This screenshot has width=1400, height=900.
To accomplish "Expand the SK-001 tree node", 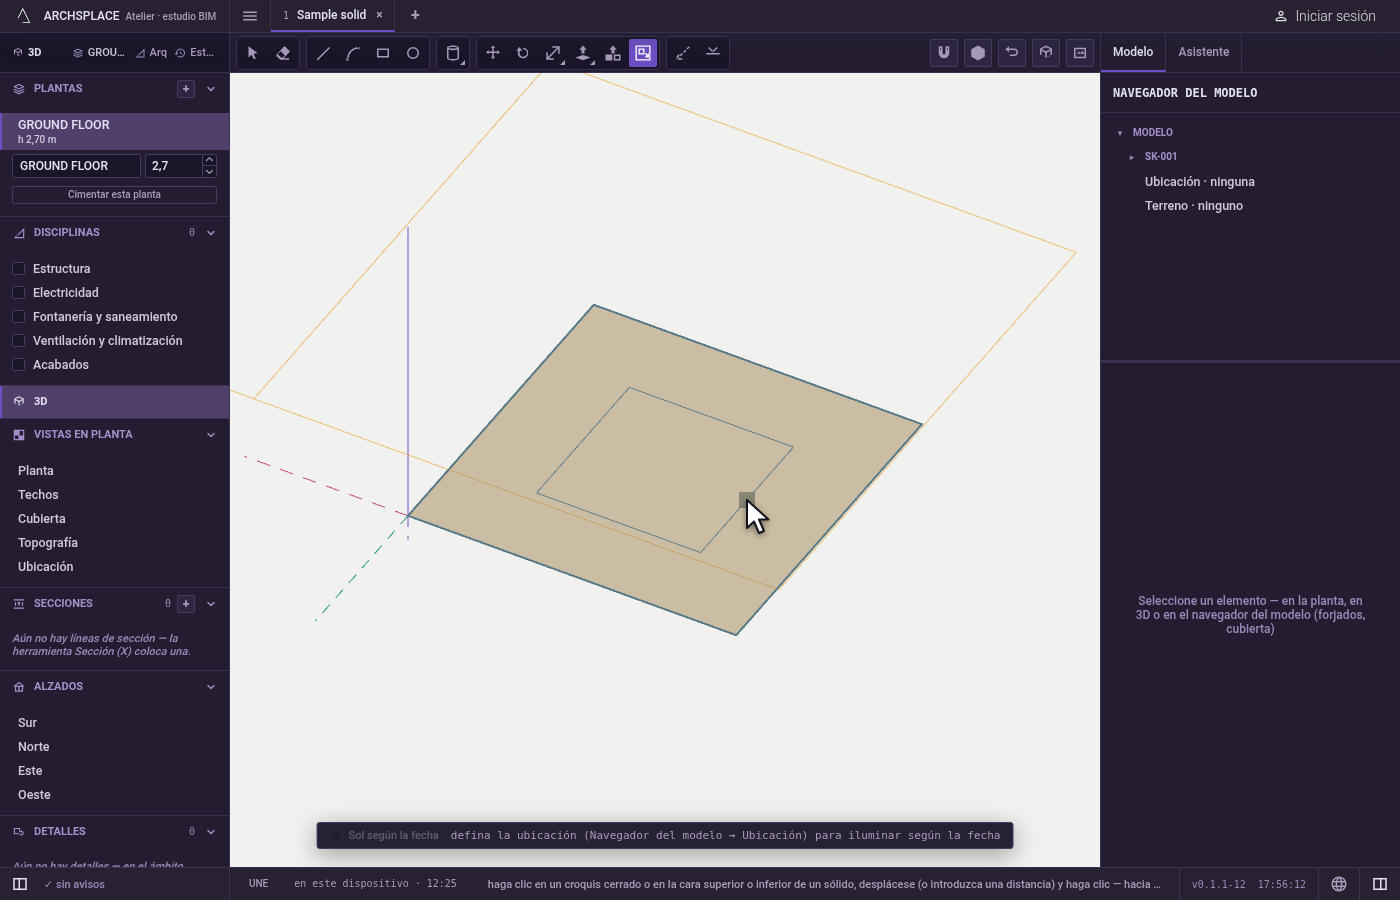I will point(1132,157).
